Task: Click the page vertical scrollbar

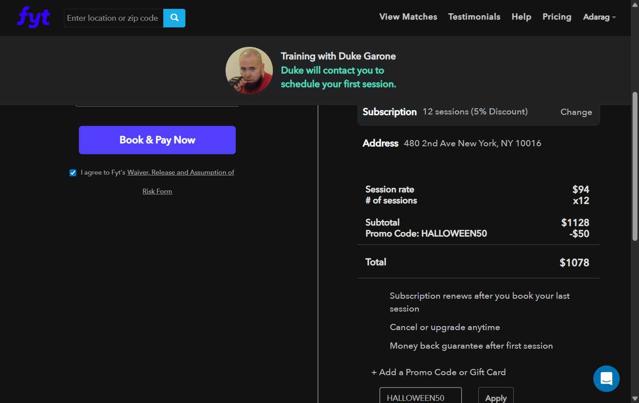Action: coord(635,167)
